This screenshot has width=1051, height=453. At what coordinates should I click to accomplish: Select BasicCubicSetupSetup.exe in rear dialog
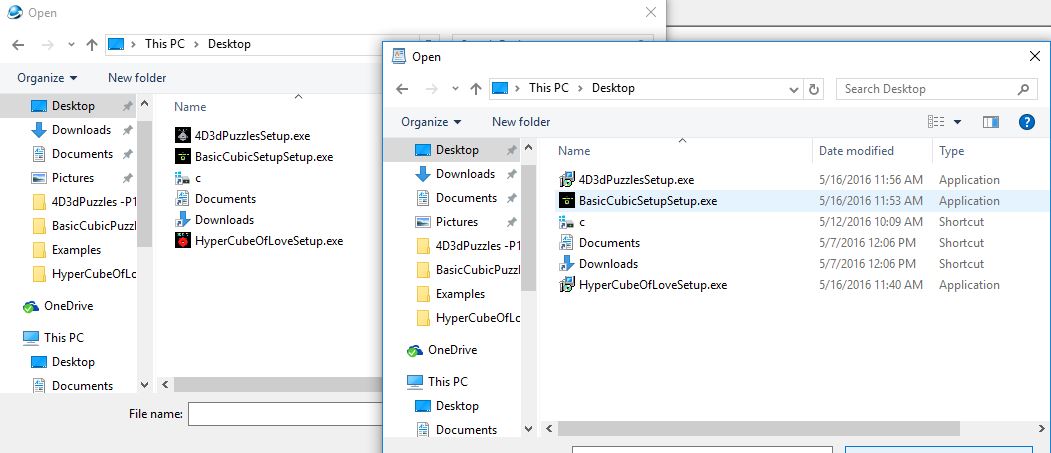click(x=254, y=157)
